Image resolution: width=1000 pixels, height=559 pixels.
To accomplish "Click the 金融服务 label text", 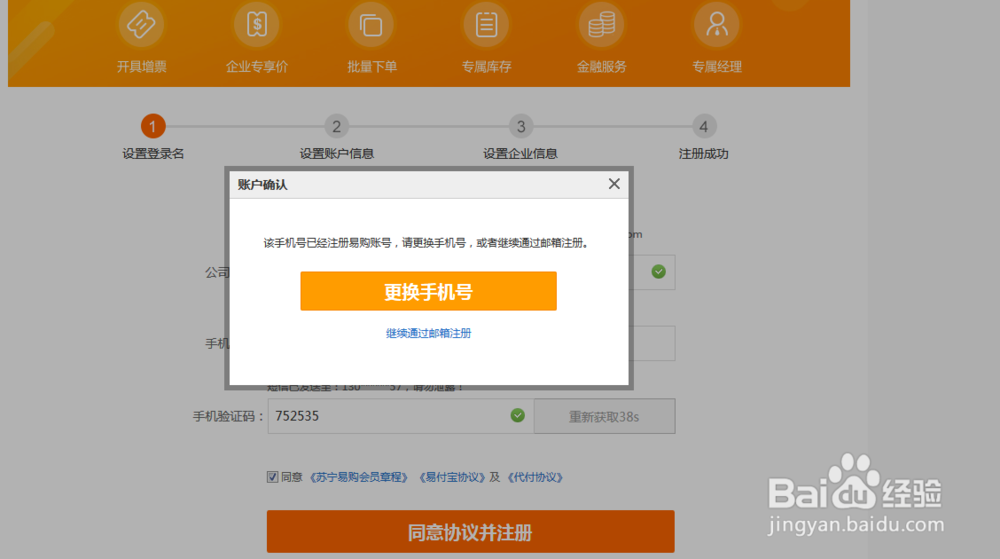I will point(601,67).
